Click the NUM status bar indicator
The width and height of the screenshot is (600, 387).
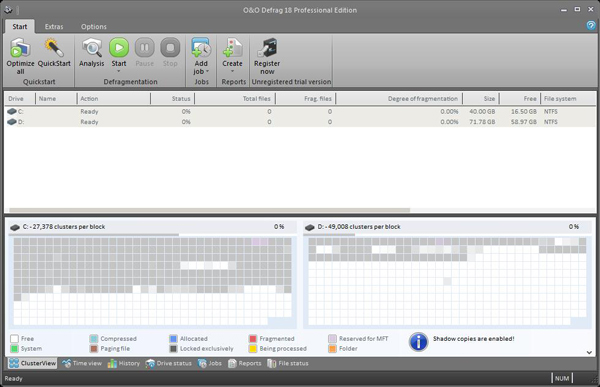(x=562, y=378)
